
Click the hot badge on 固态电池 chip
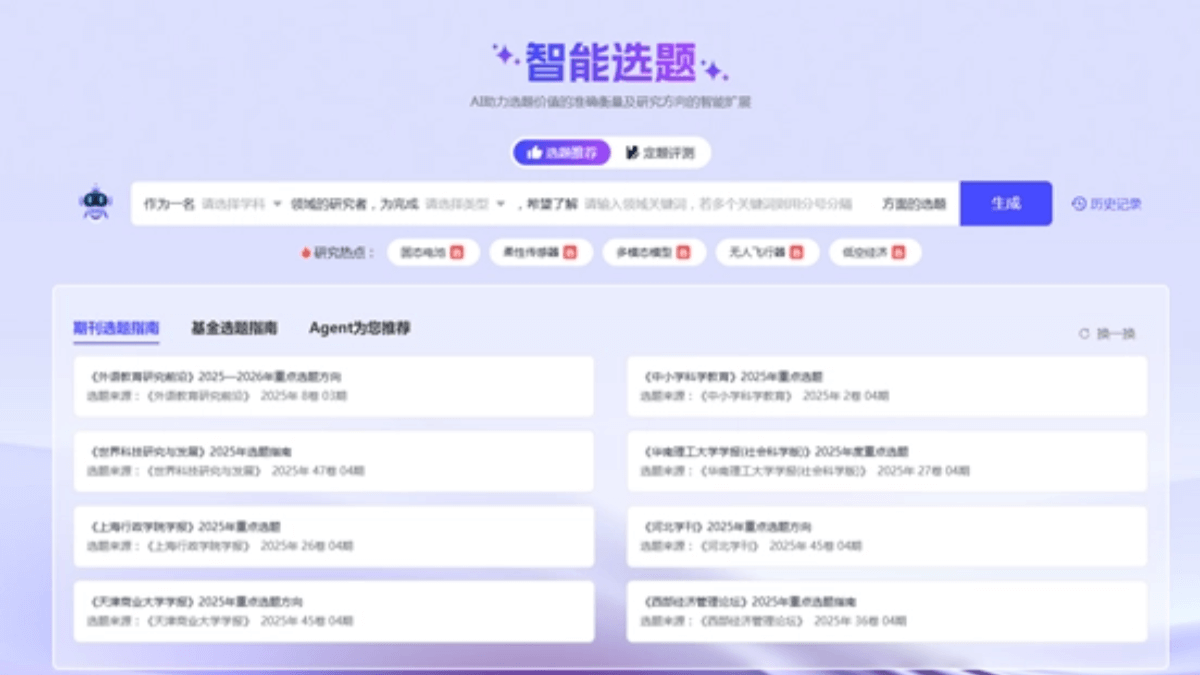[458, 253]
